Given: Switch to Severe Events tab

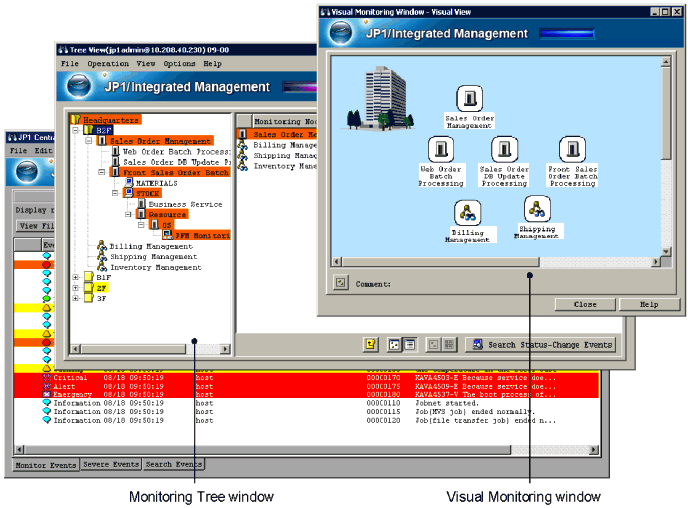Looking at the screenshot, I should [111, 464].
